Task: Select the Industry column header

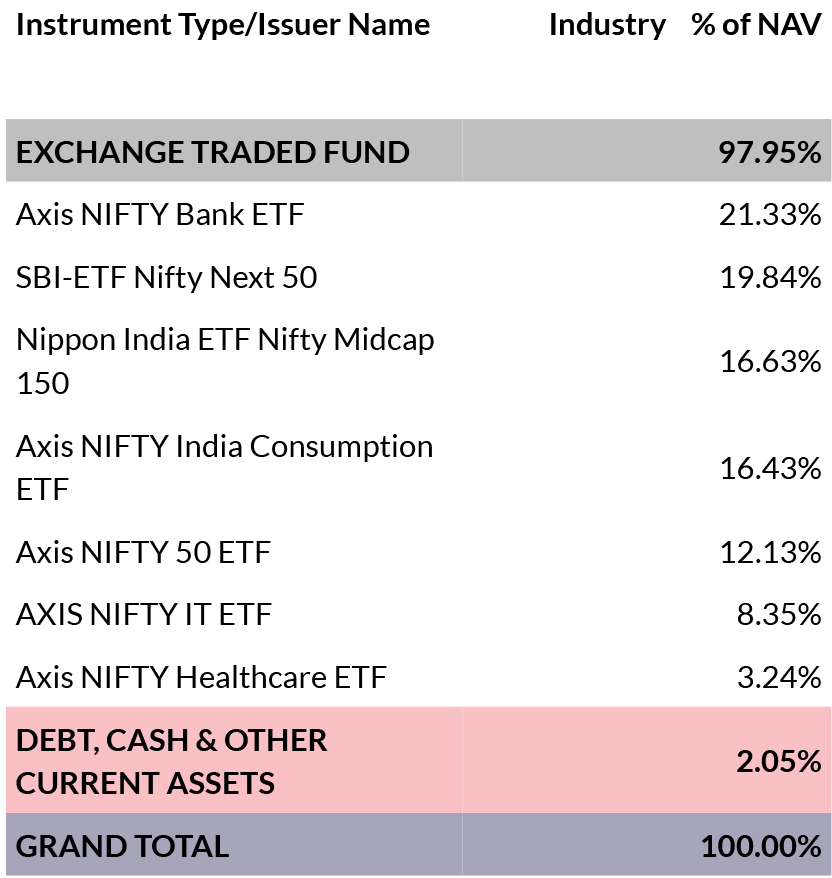Action: click(x=607, y=25)
